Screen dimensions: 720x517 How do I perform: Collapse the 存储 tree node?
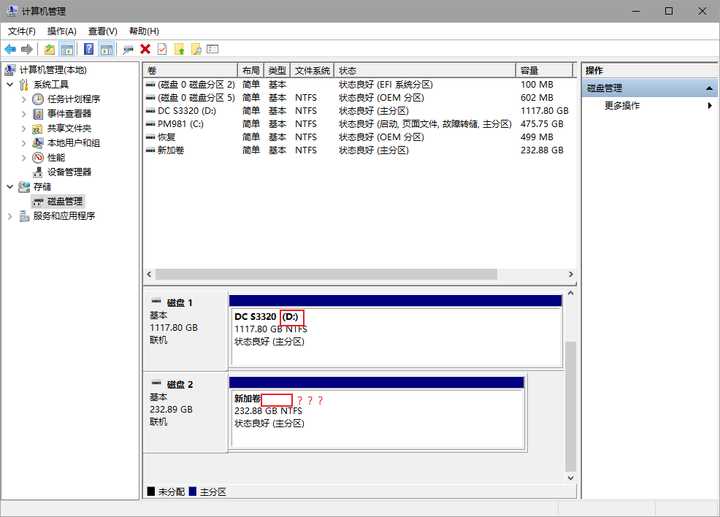(x=10, y=187)
